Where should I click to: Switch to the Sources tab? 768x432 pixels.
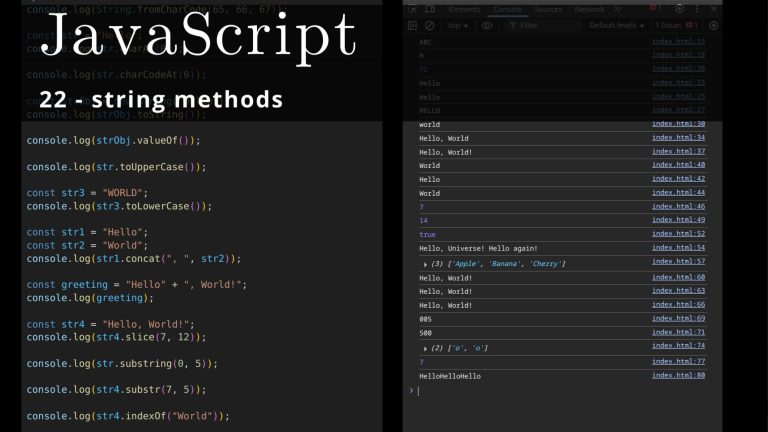(x=548, y=9)
